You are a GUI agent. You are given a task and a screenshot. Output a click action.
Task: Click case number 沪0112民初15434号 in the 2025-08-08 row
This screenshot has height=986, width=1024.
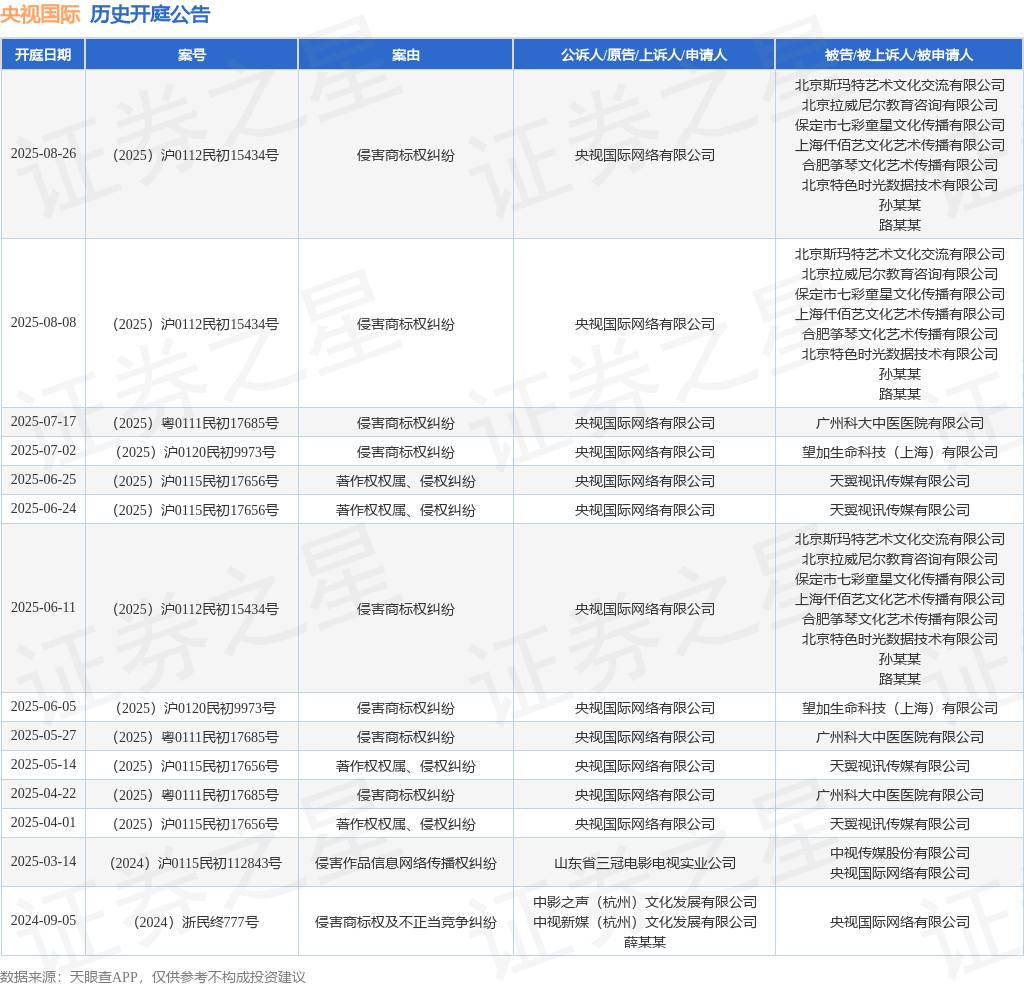195,325
